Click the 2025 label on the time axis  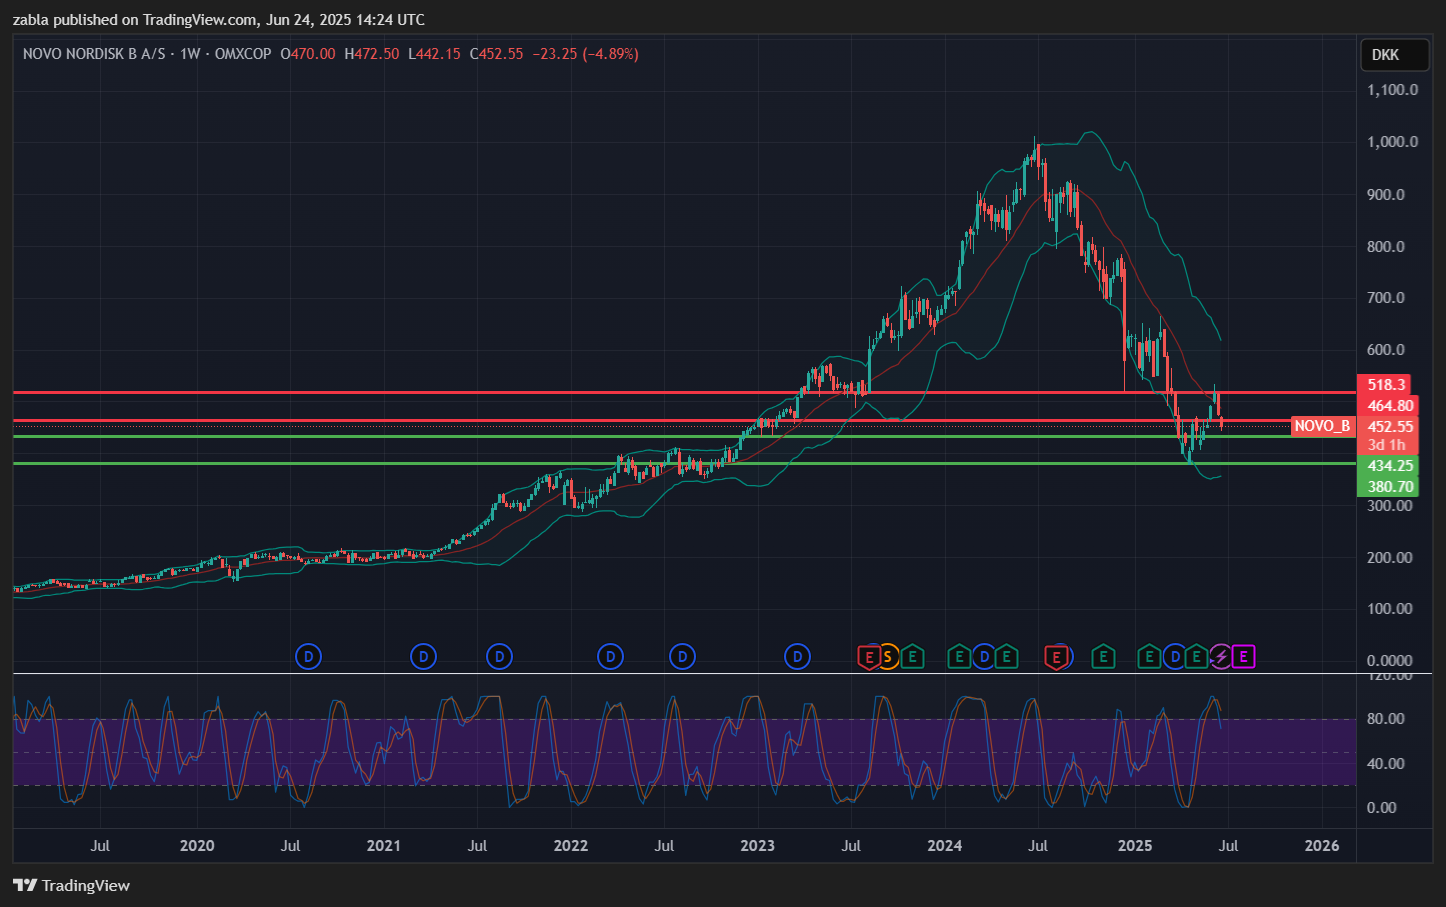click(x=1135, y=846)
